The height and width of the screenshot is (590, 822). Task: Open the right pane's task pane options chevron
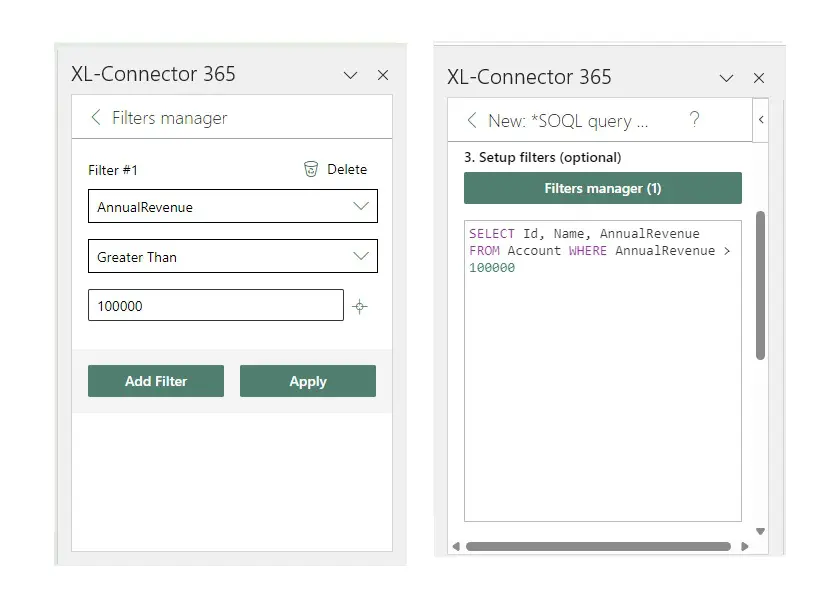[x=726, y=78]
